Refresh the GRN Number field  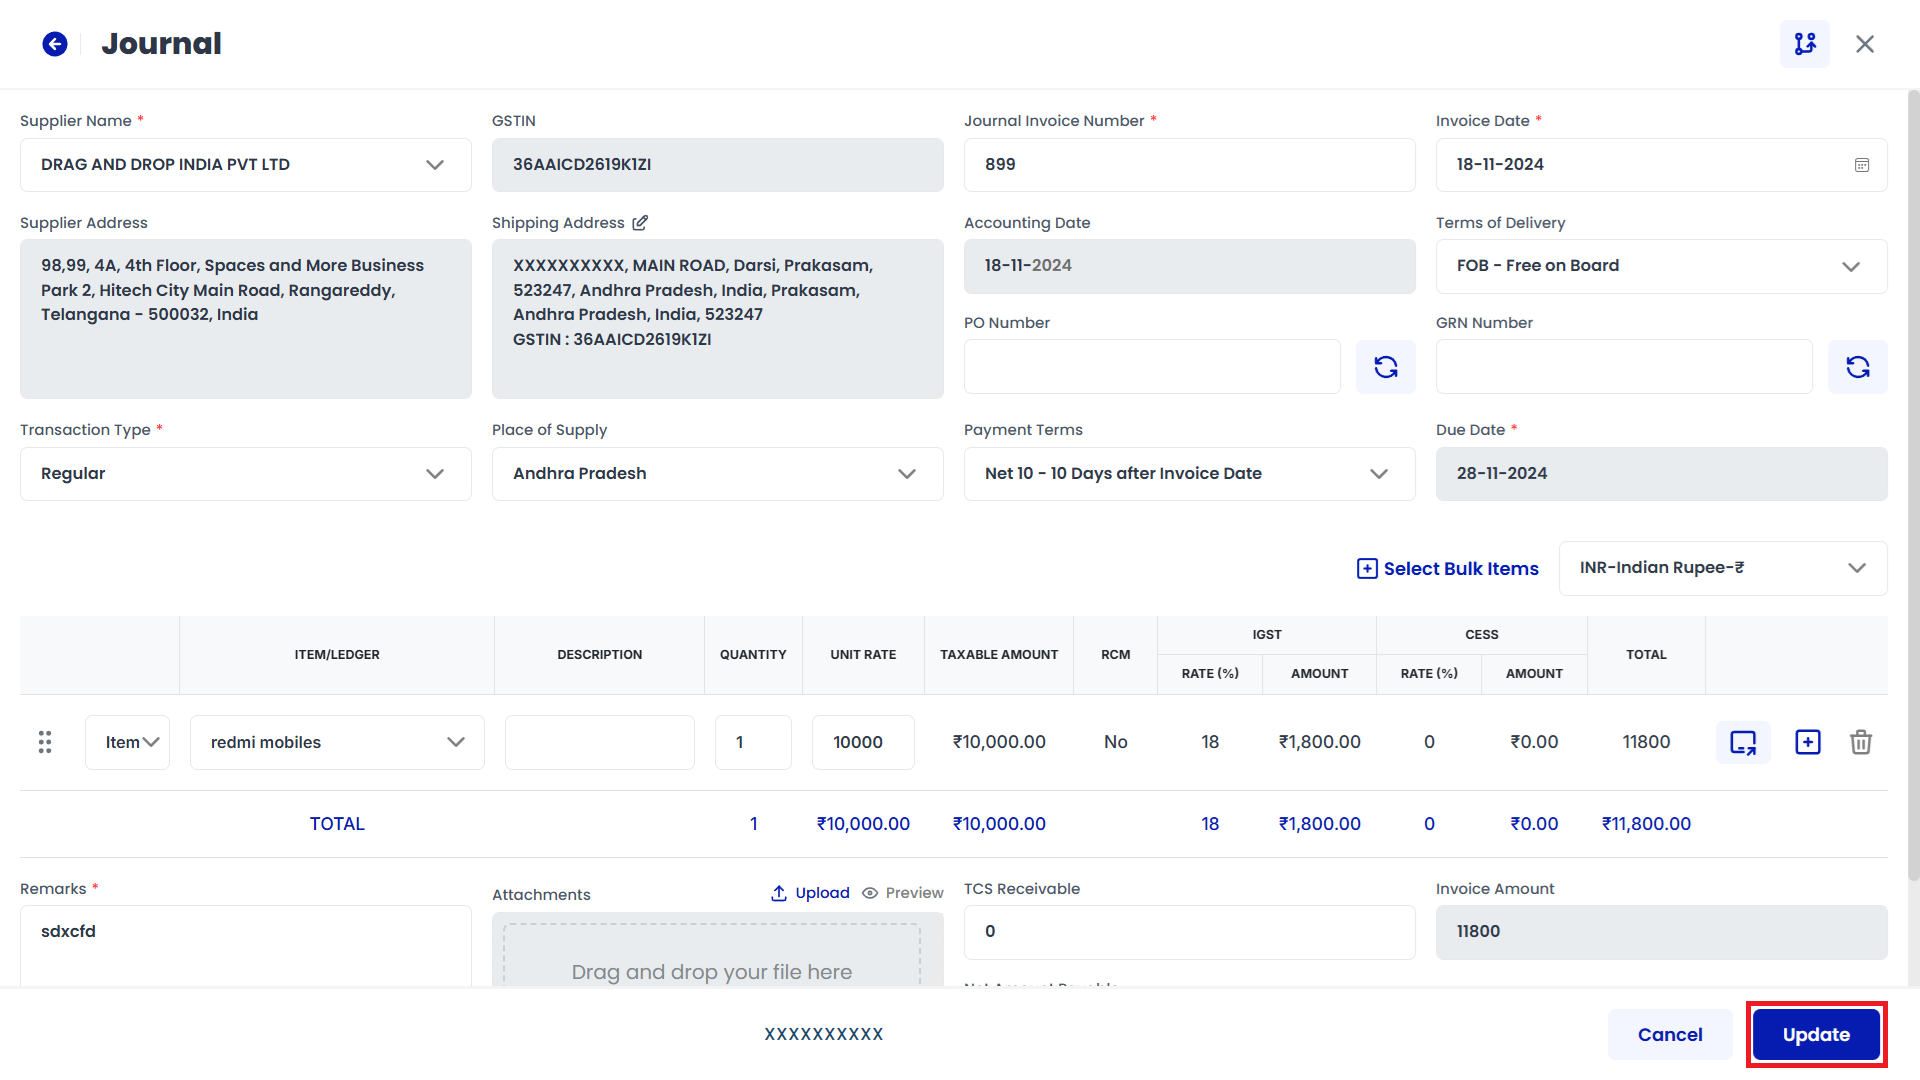[1857, 367]
